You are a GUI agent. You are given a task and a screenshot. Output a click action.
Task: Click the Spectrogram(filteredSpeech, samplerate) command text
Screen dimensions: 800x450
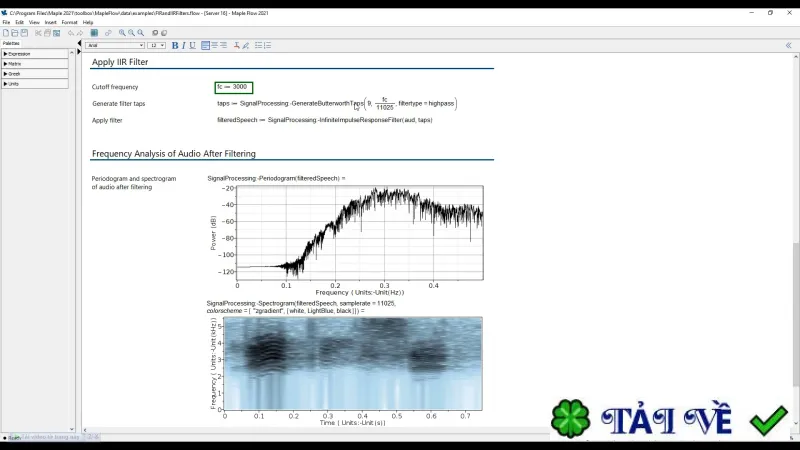[x=301, y=307]
